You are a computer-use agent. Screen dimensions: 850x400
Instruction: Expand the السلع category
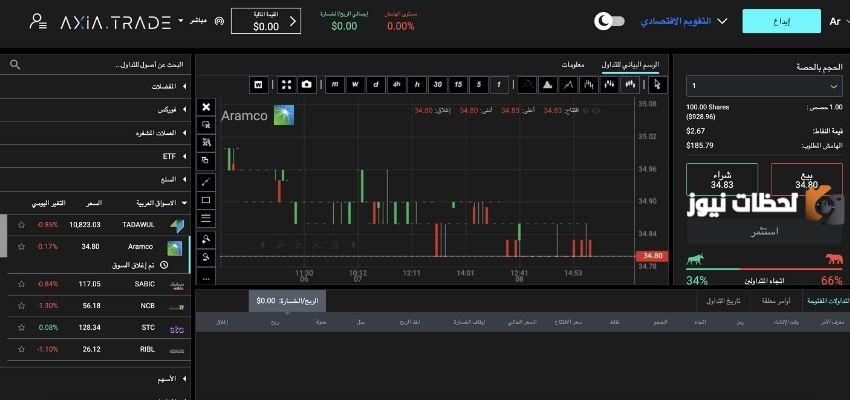[x=95, y=179]
